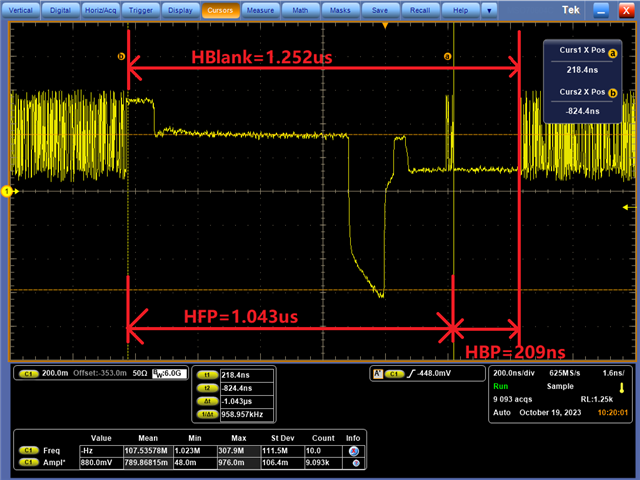
Task: Click the St Dev column header
Action: coord(282,438)
